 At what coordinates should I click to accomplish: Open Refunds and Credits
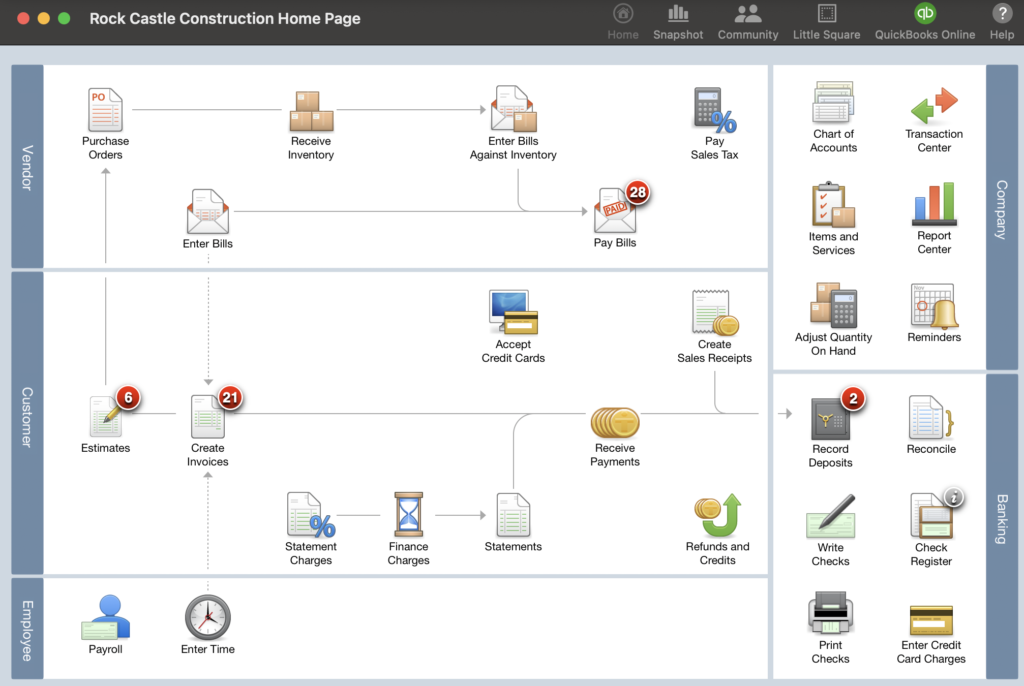[716, 515]
